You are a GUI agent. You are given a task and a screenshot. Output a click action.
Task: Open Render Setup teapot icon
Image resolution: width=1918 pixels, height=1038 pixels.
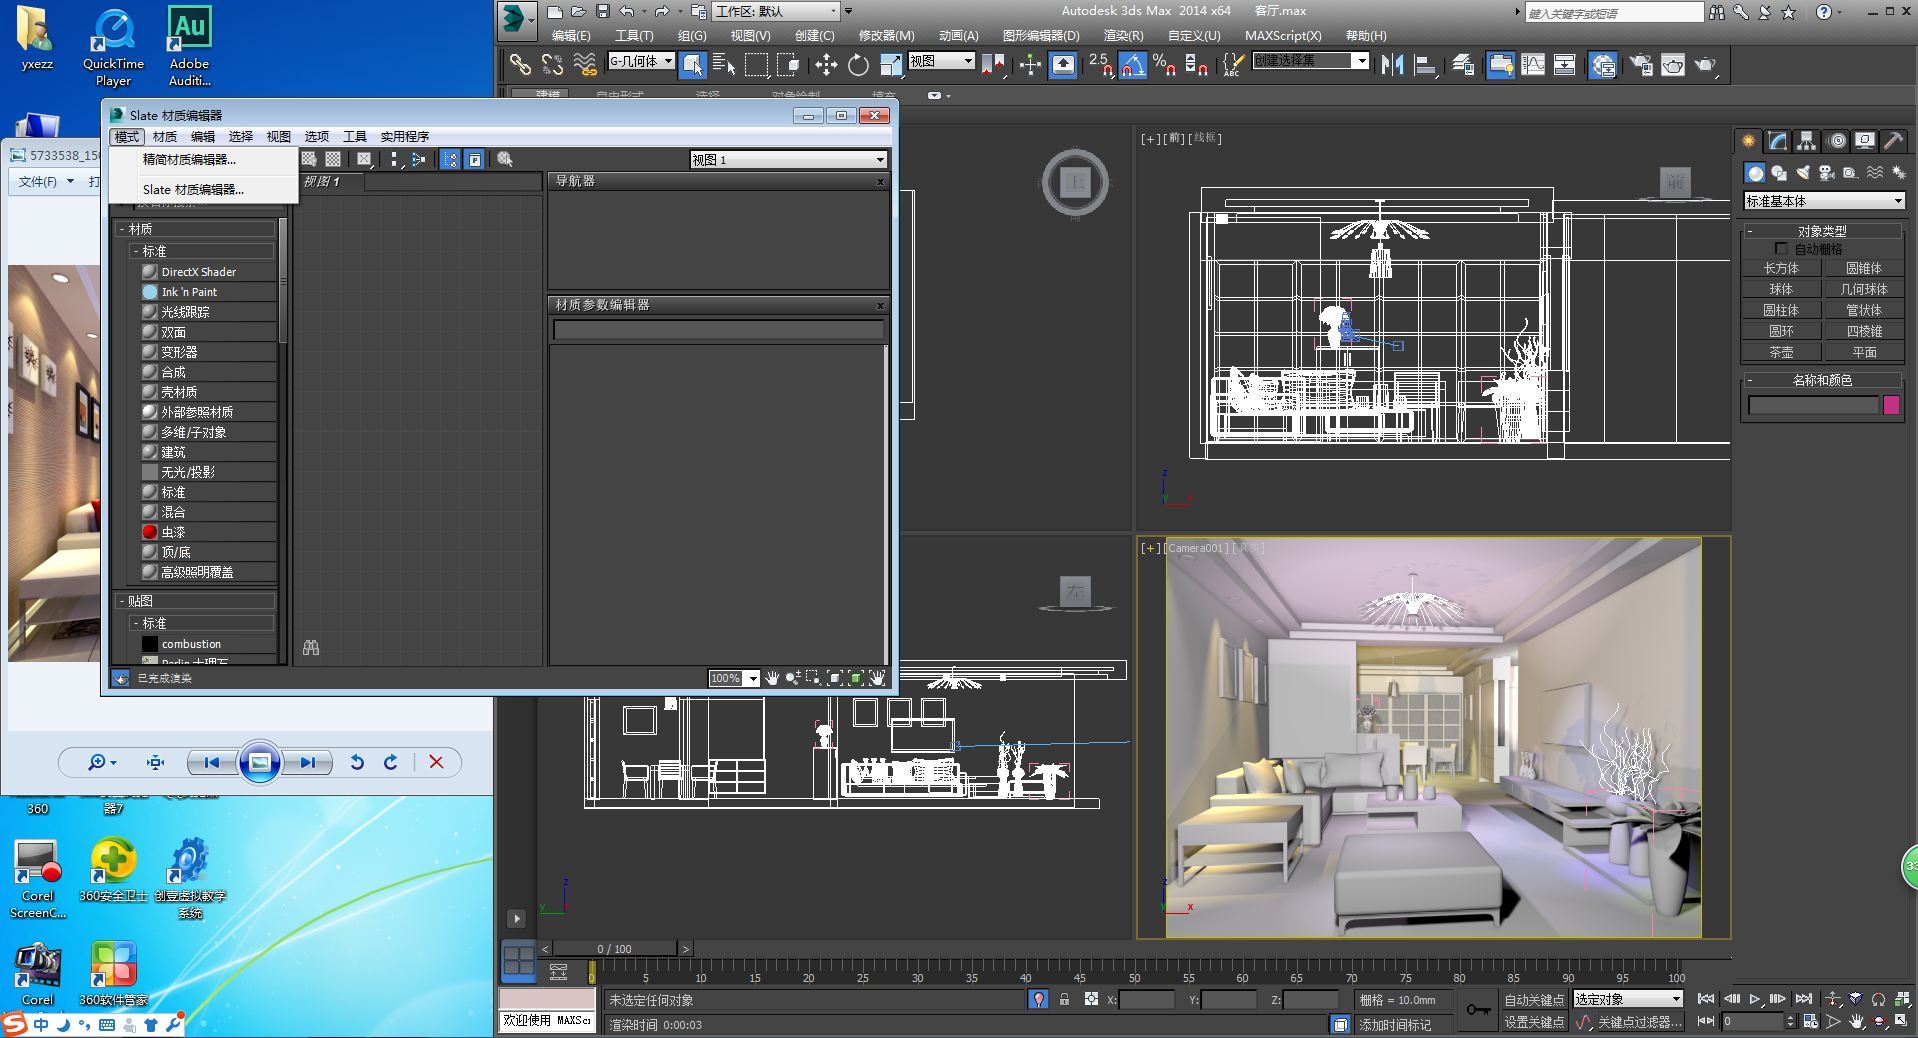[1641, 65]
